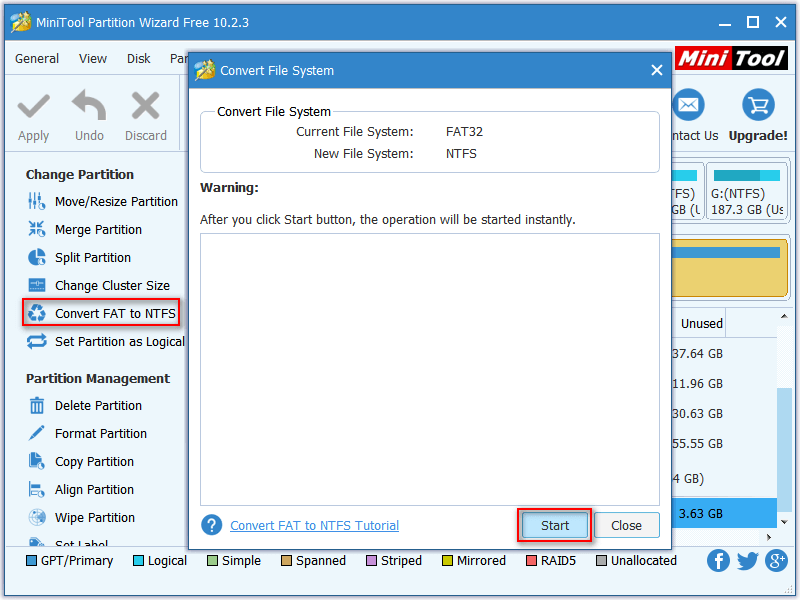
Task: Click the Upgrade! icon
Action: pyautogui.click(x=757, y=105)
